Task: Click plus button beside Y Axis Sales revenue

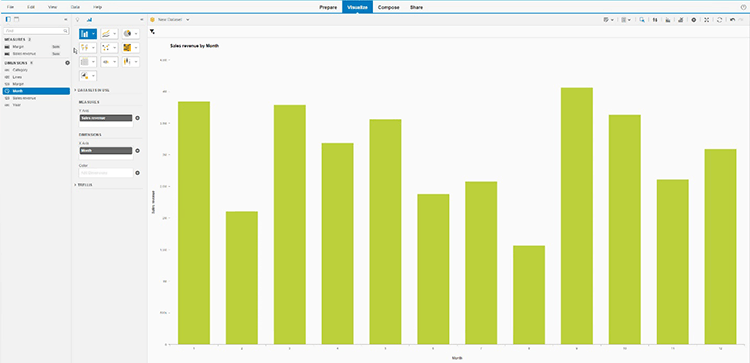Action: [137, 118]
